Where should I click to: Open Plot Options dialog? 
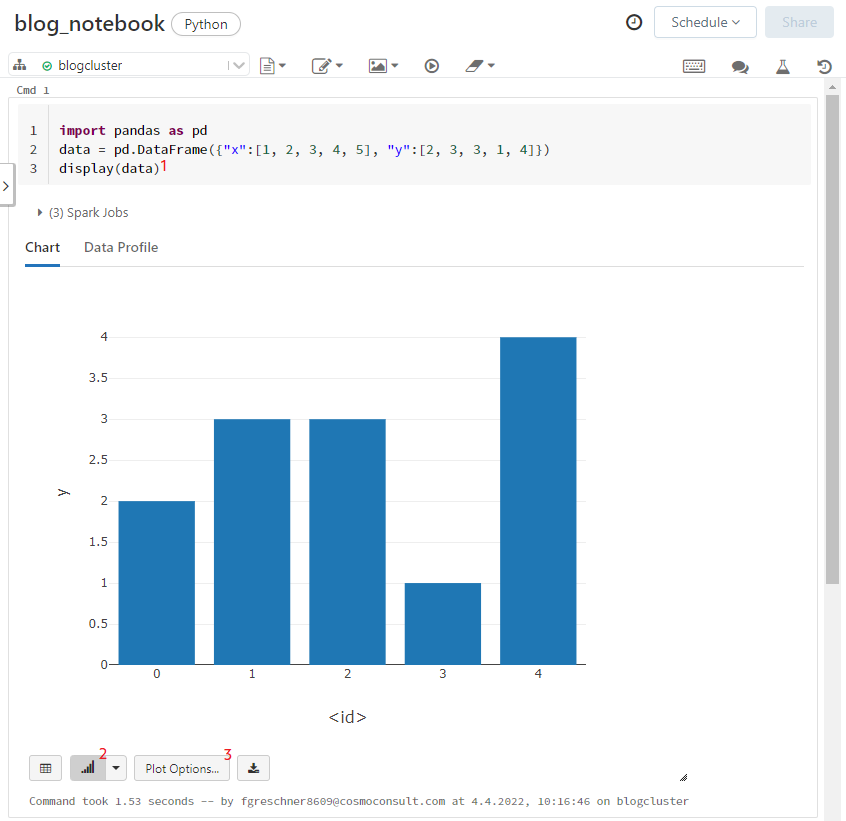point(182,768)
